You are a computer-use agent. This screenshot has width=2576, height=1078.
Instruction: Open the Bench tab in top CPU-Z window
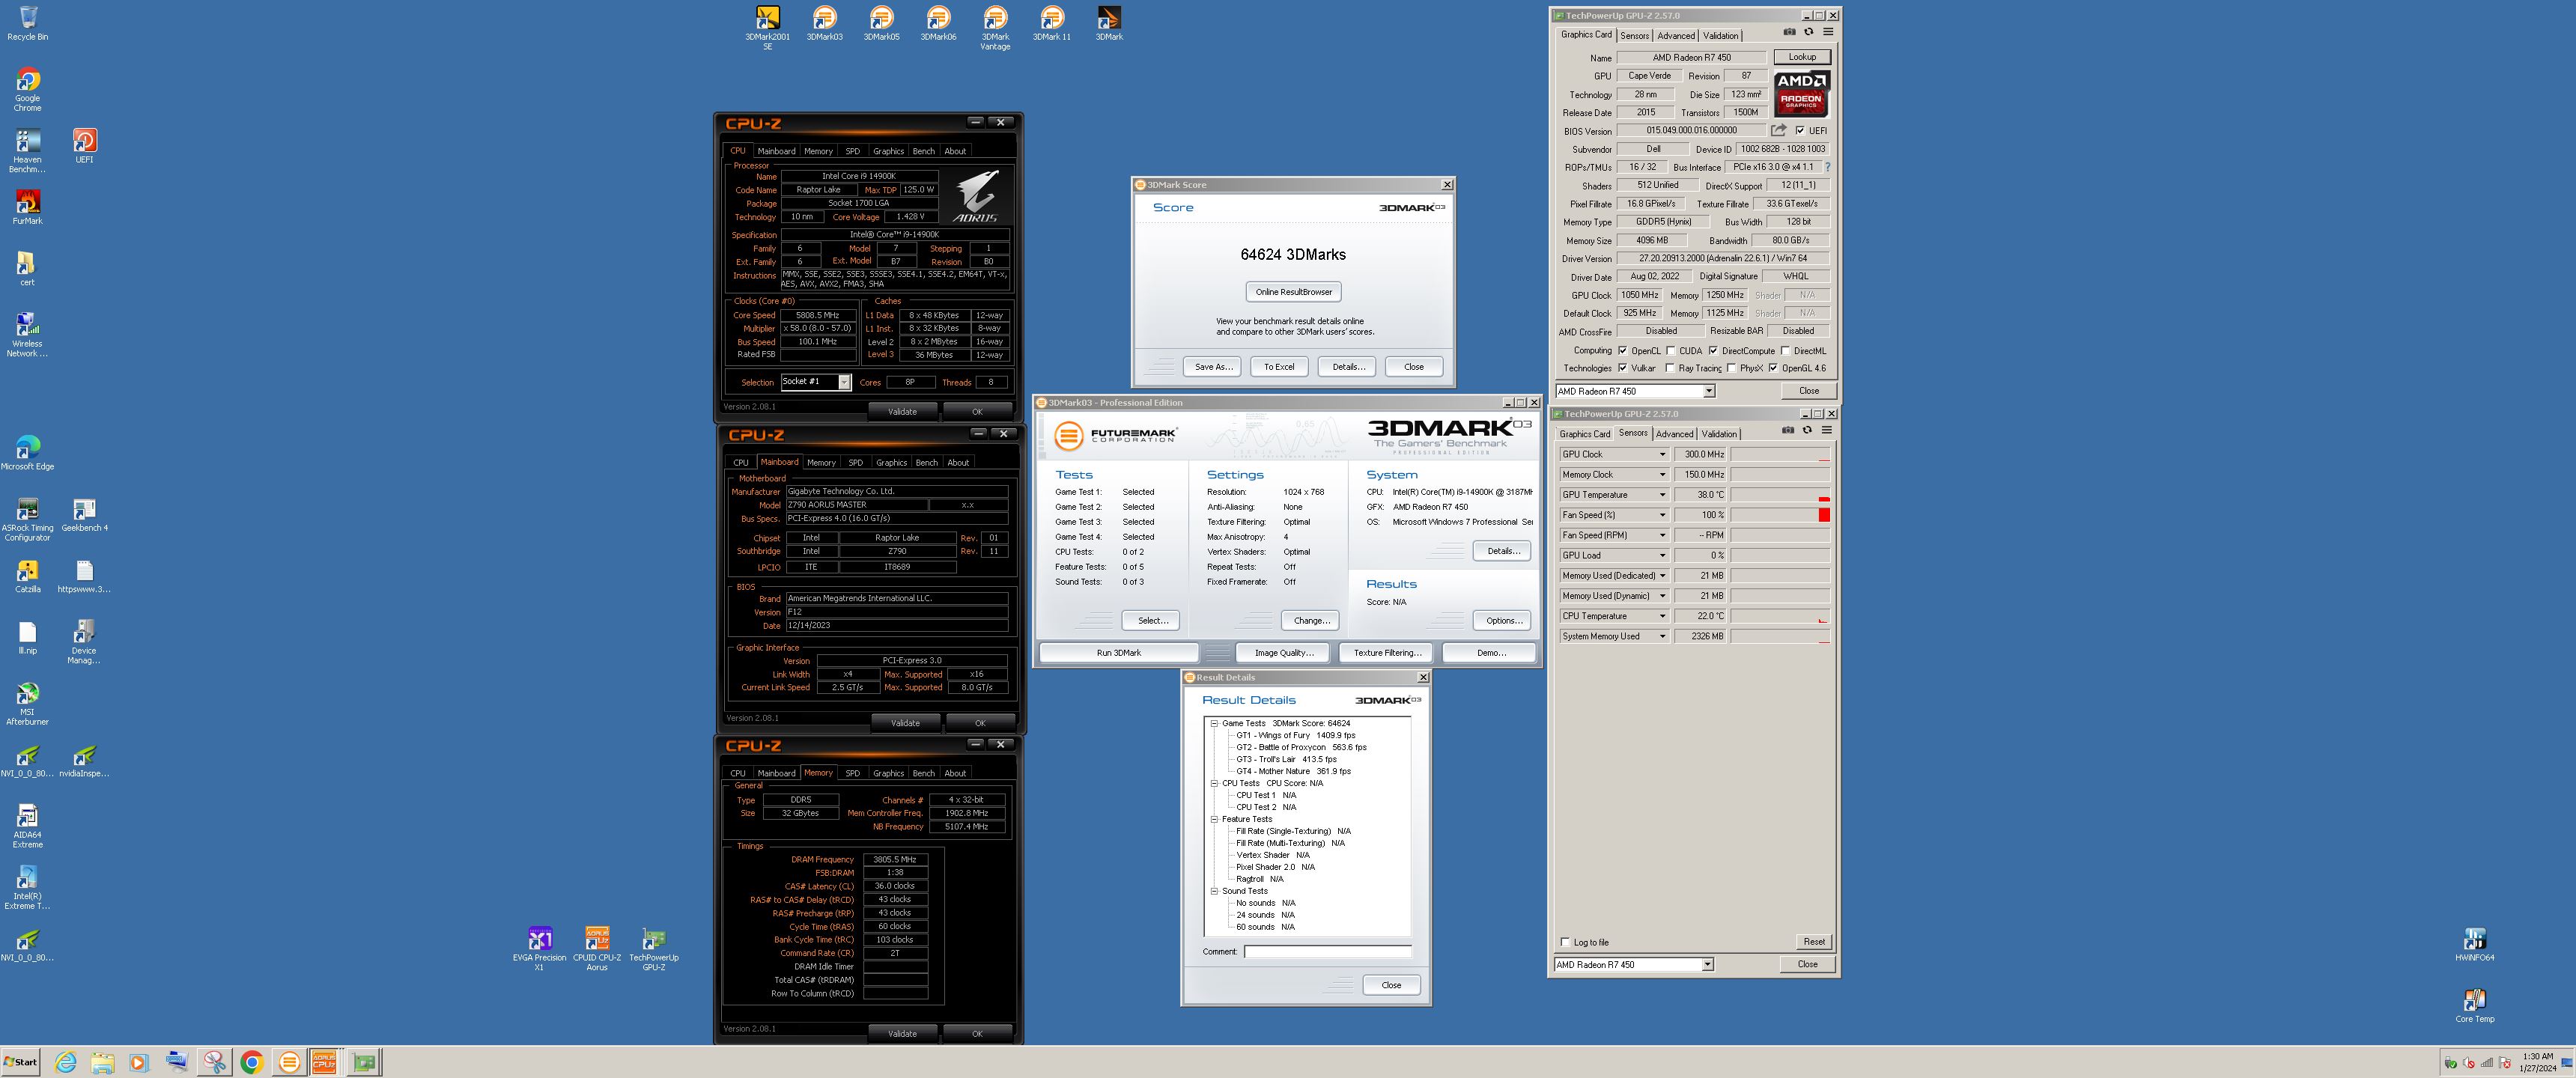924,152
